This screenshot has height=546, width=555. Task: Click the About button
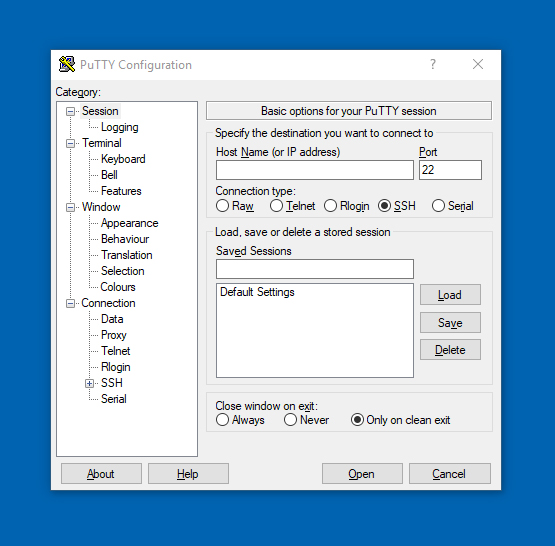point(101,473)
